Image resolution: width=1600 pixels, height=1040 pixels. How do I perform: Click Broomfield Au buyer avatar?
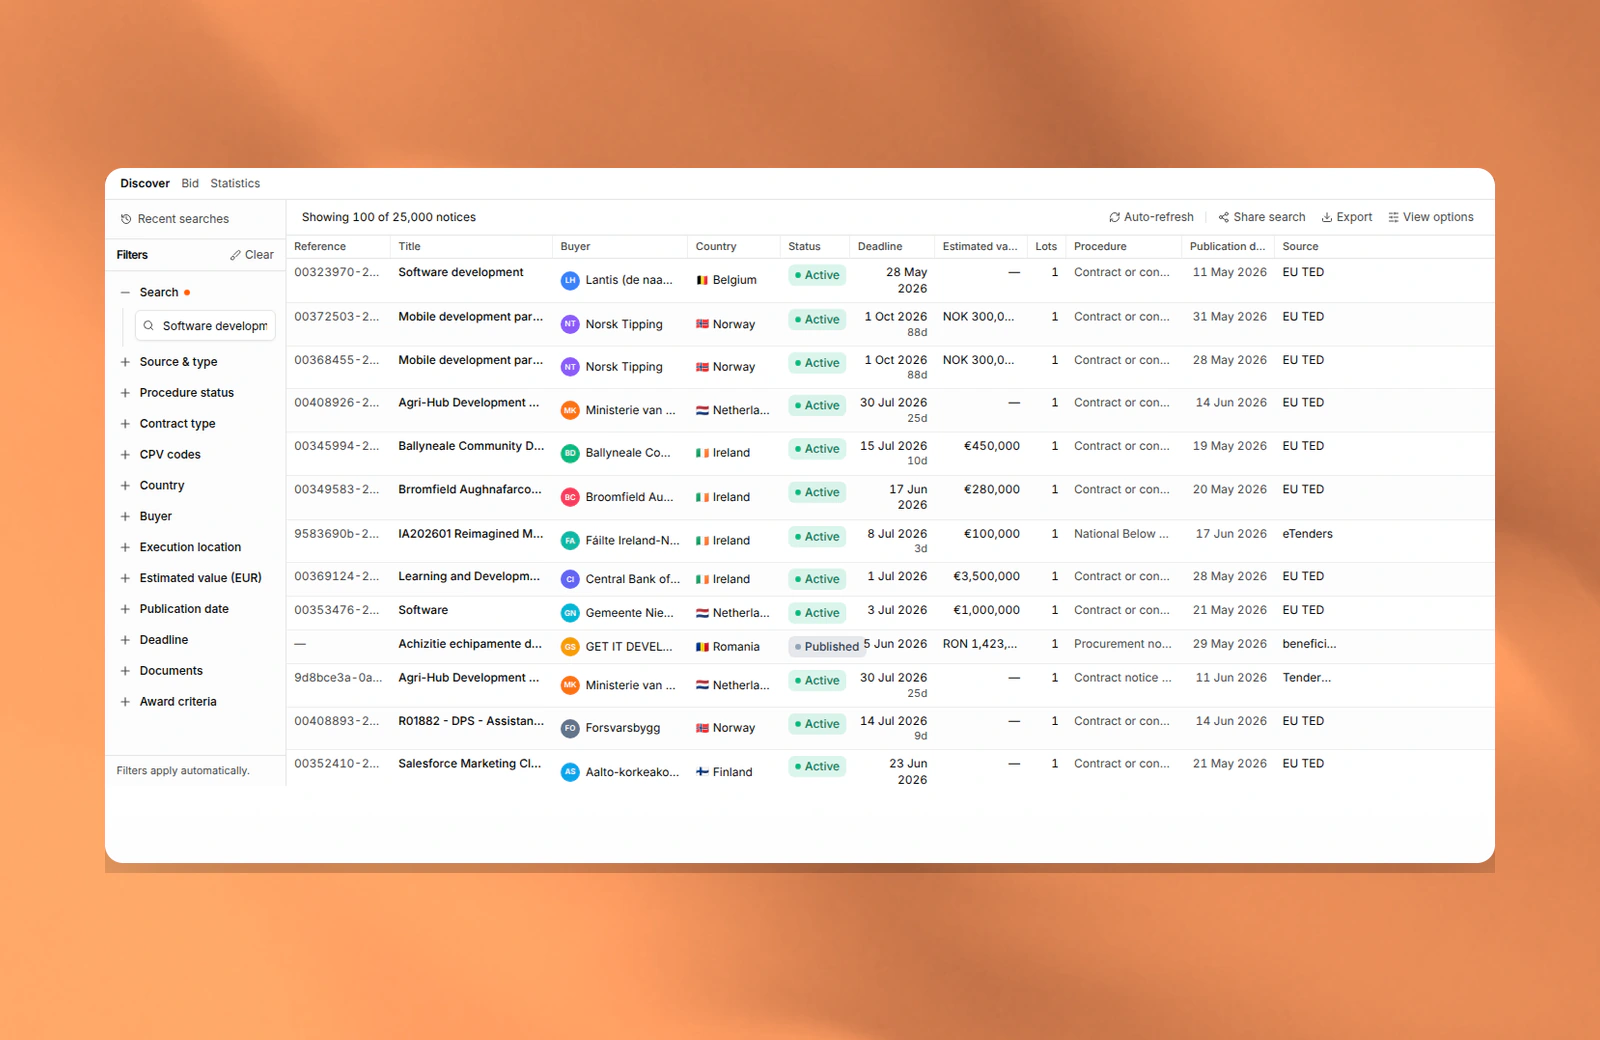[x=570, y=497]
